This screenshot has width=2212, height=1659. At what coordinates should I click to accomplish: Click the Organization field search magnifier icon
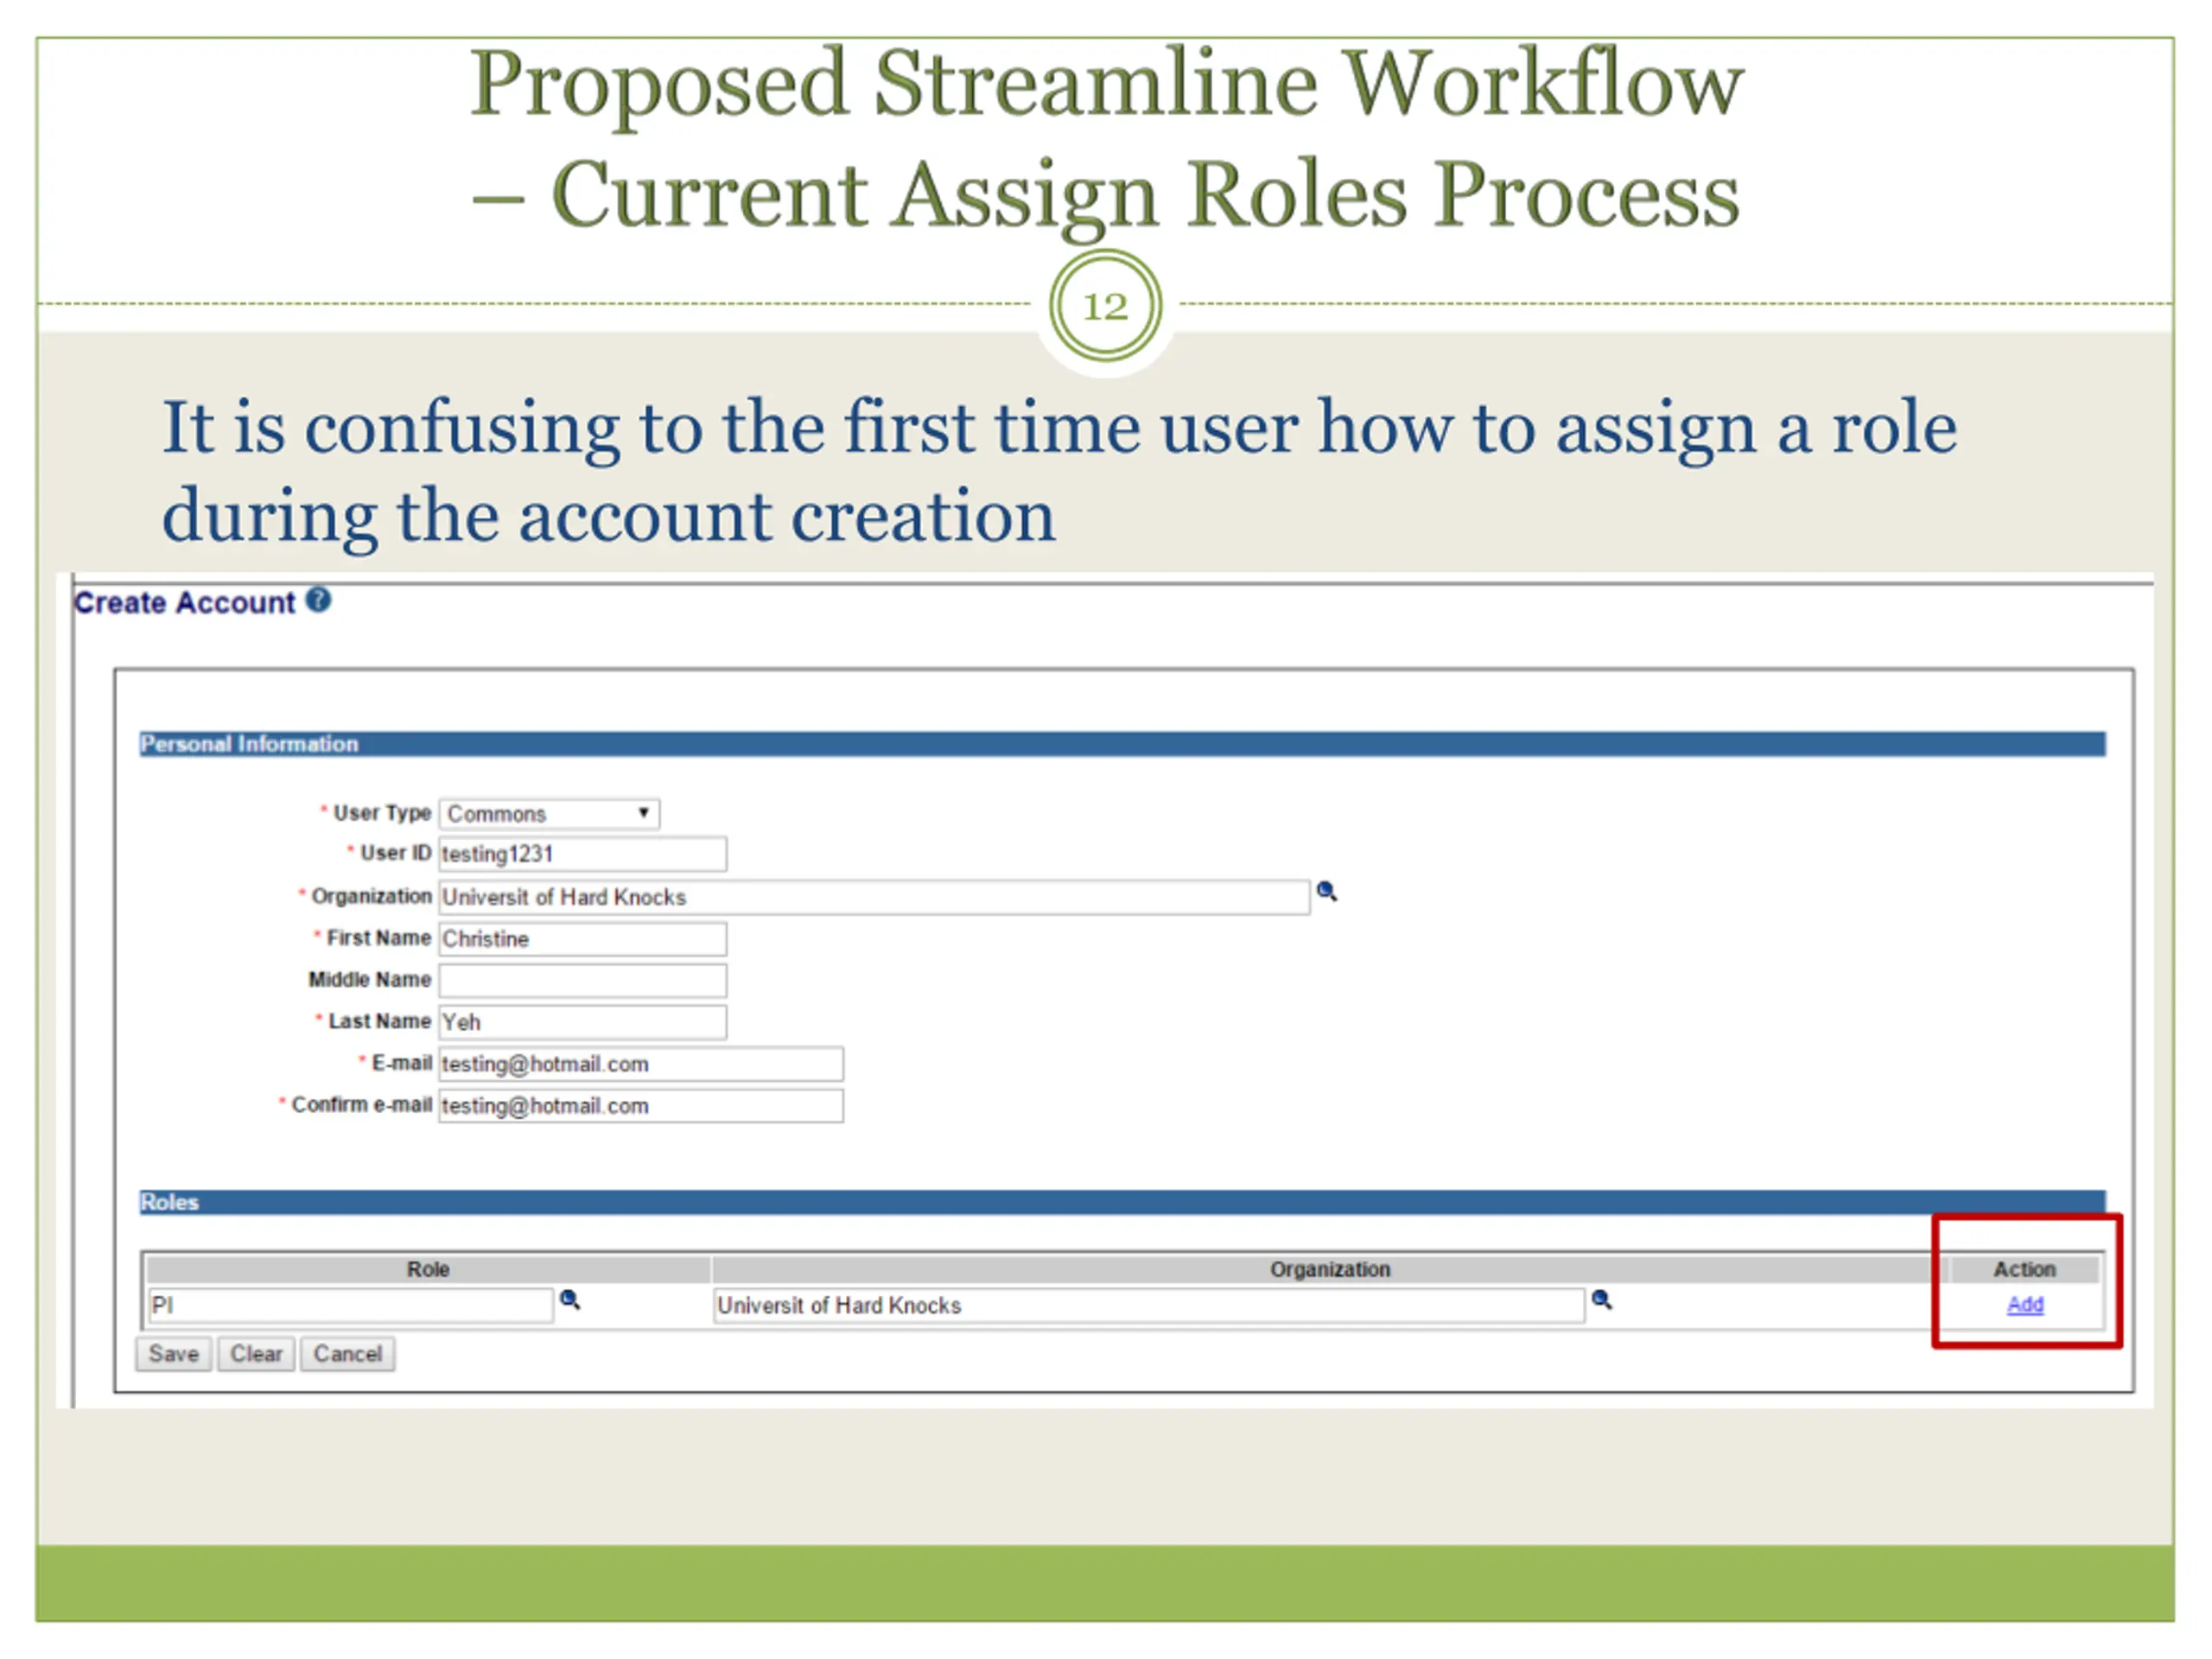[x=1326, y=891]
